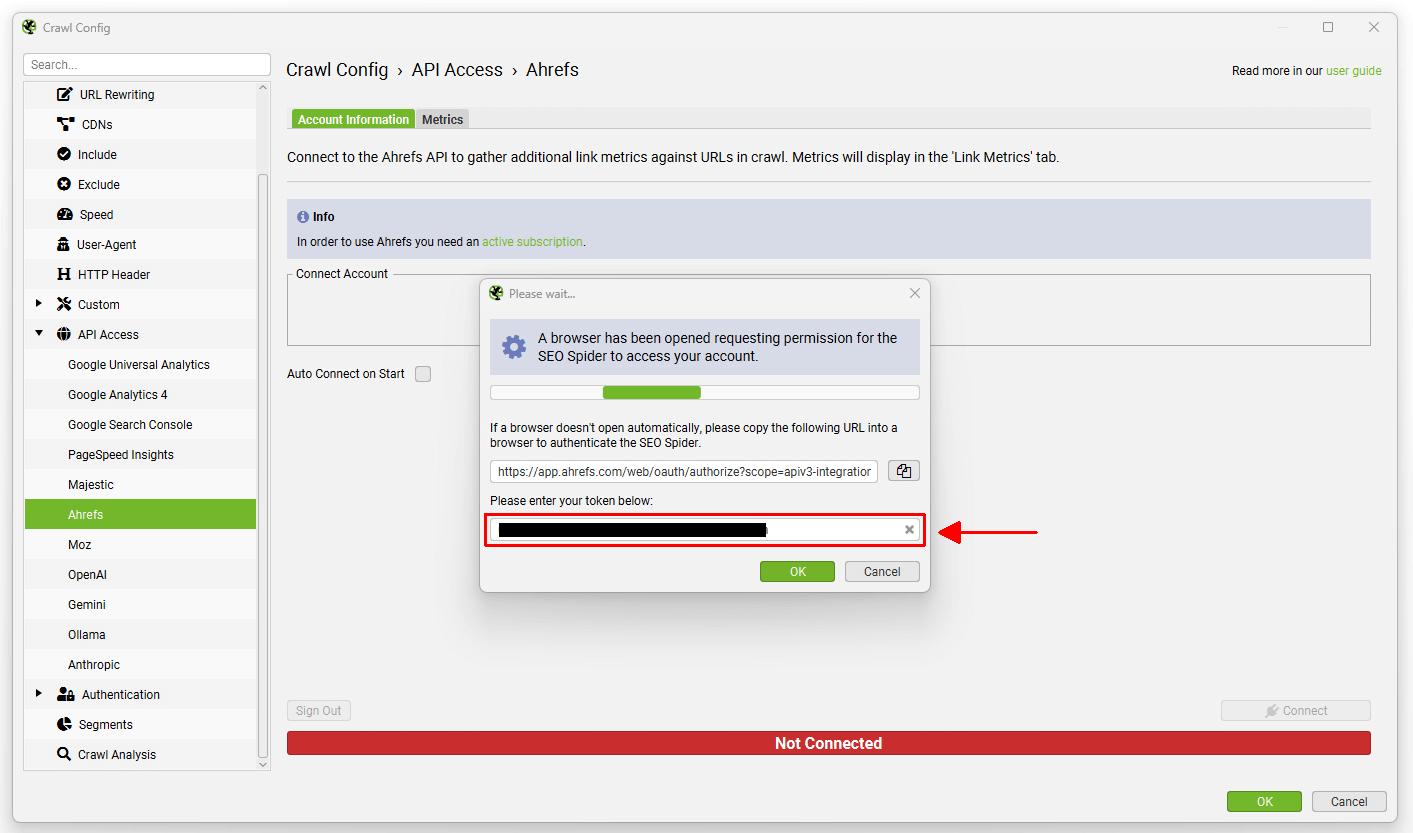
Task: Click the Include checkmark icon
Action: pos(64,155)
